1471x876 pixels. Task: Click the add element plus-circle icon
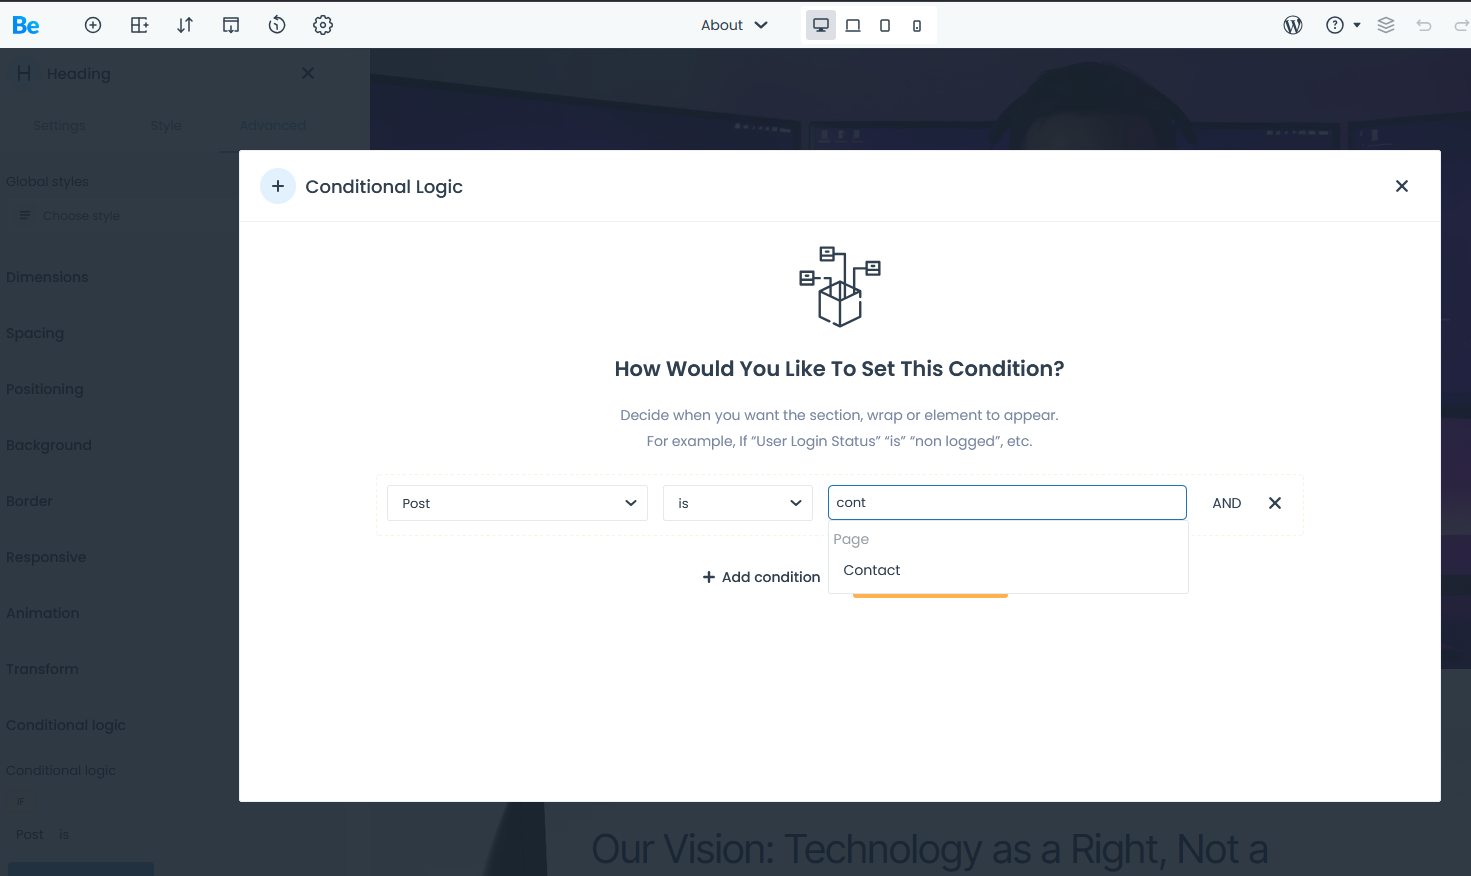pos(93,25)
